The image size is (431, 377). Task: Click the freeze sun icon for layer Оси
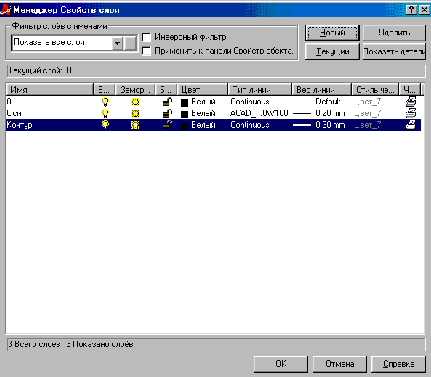tap(135, 113)
